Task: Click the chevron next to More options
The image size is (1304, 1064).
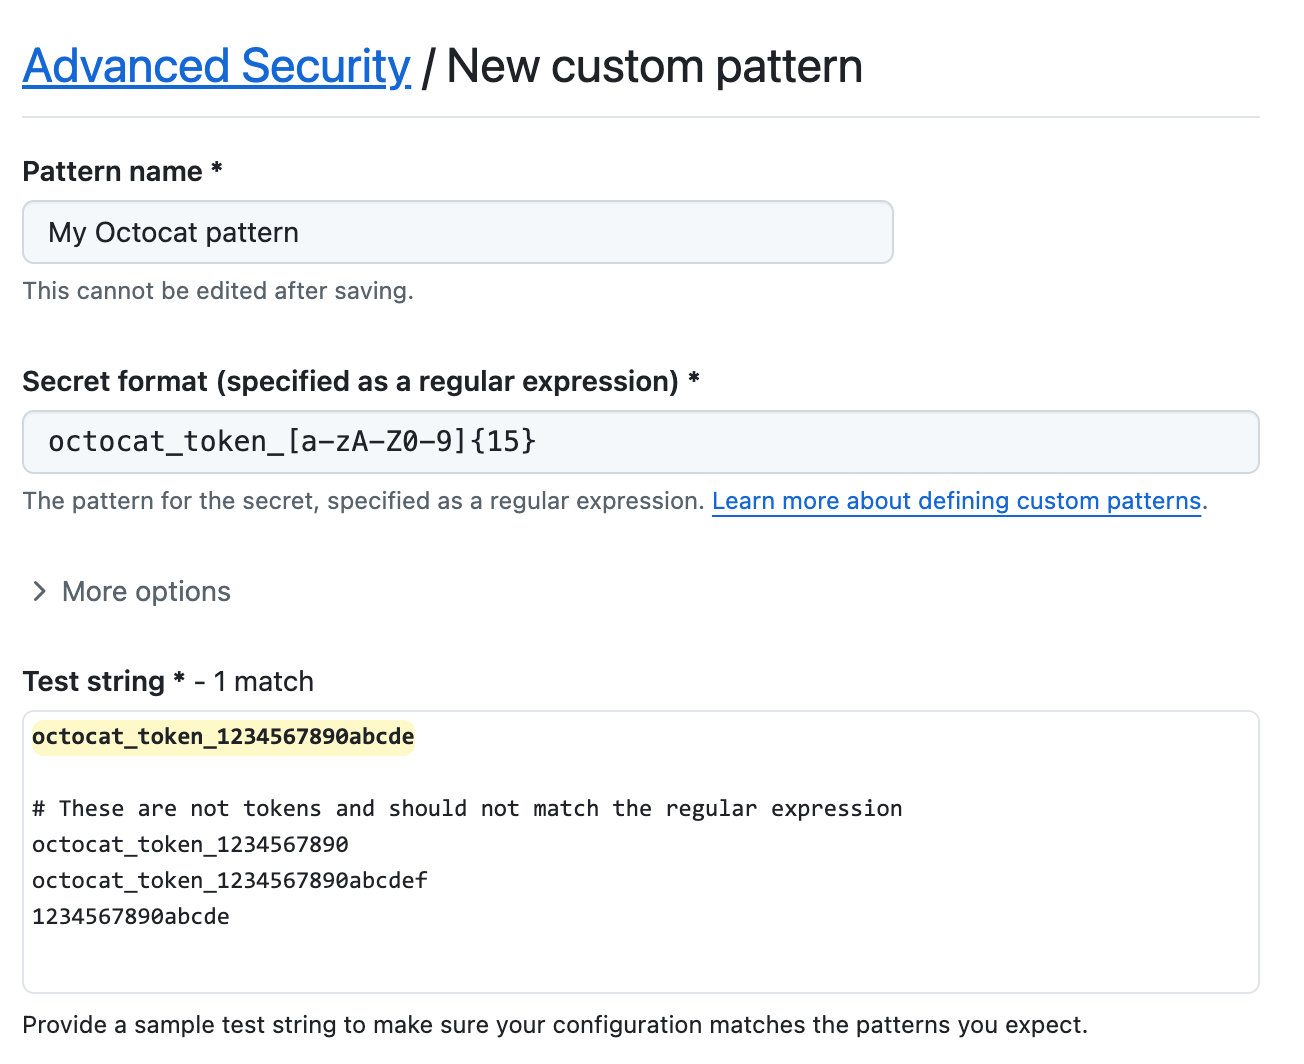Action: coord(38,591)
